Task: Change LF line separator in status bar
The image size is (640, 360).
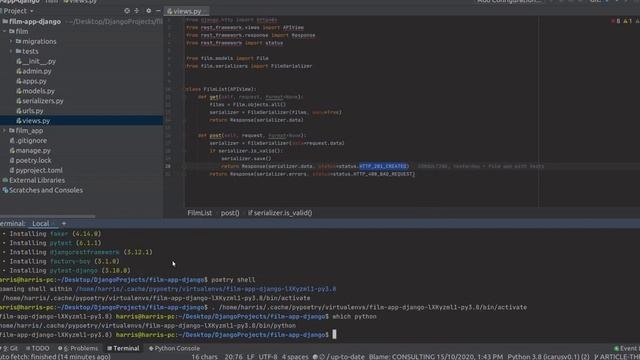Action: [x=251, y=357]
